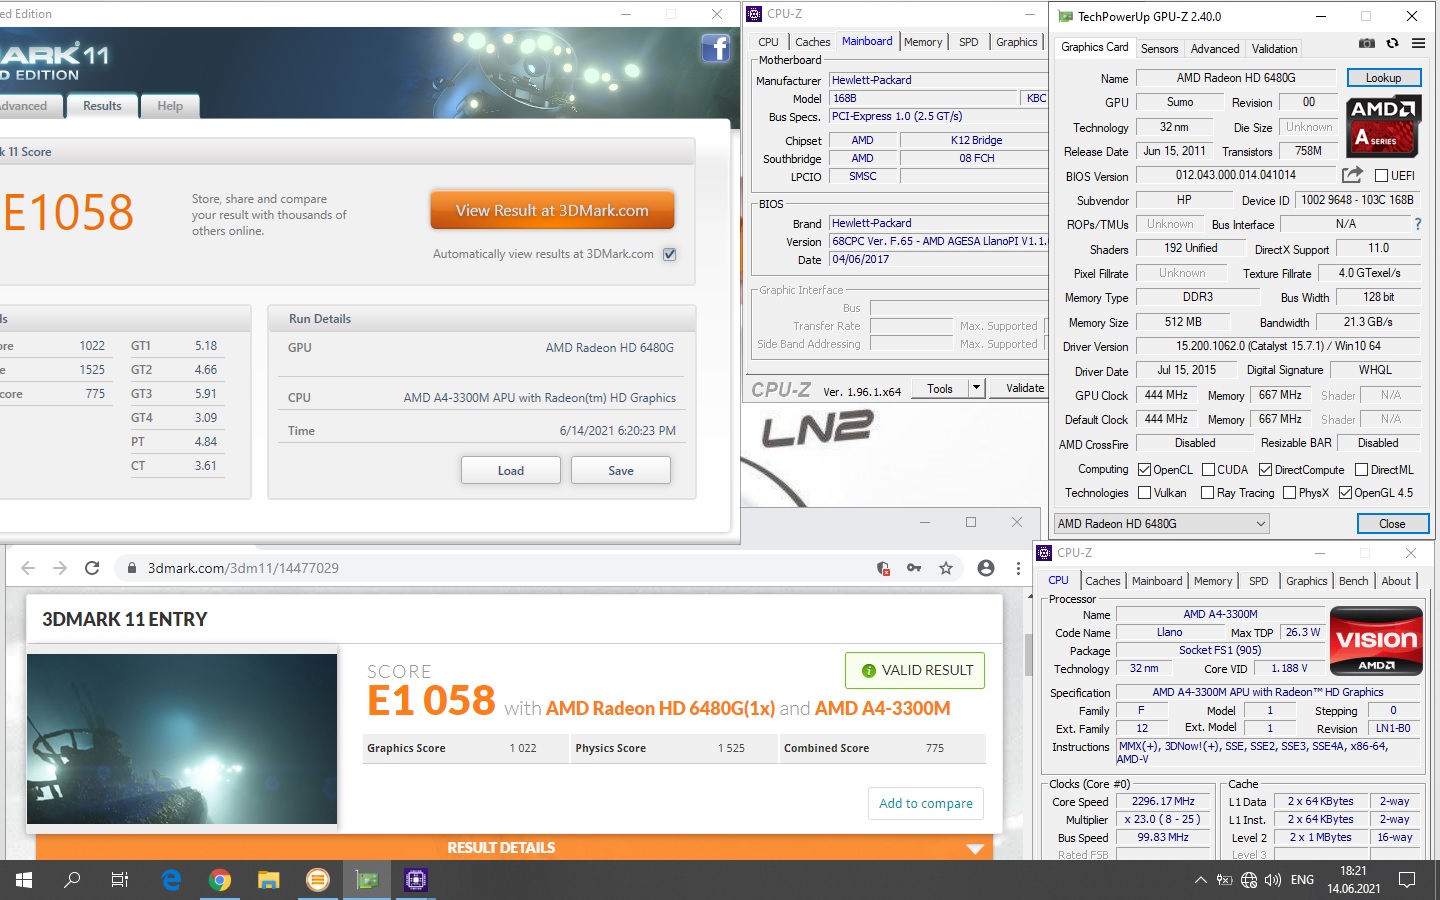Click GPU-Z refresh icon

tap(1392, 43)
